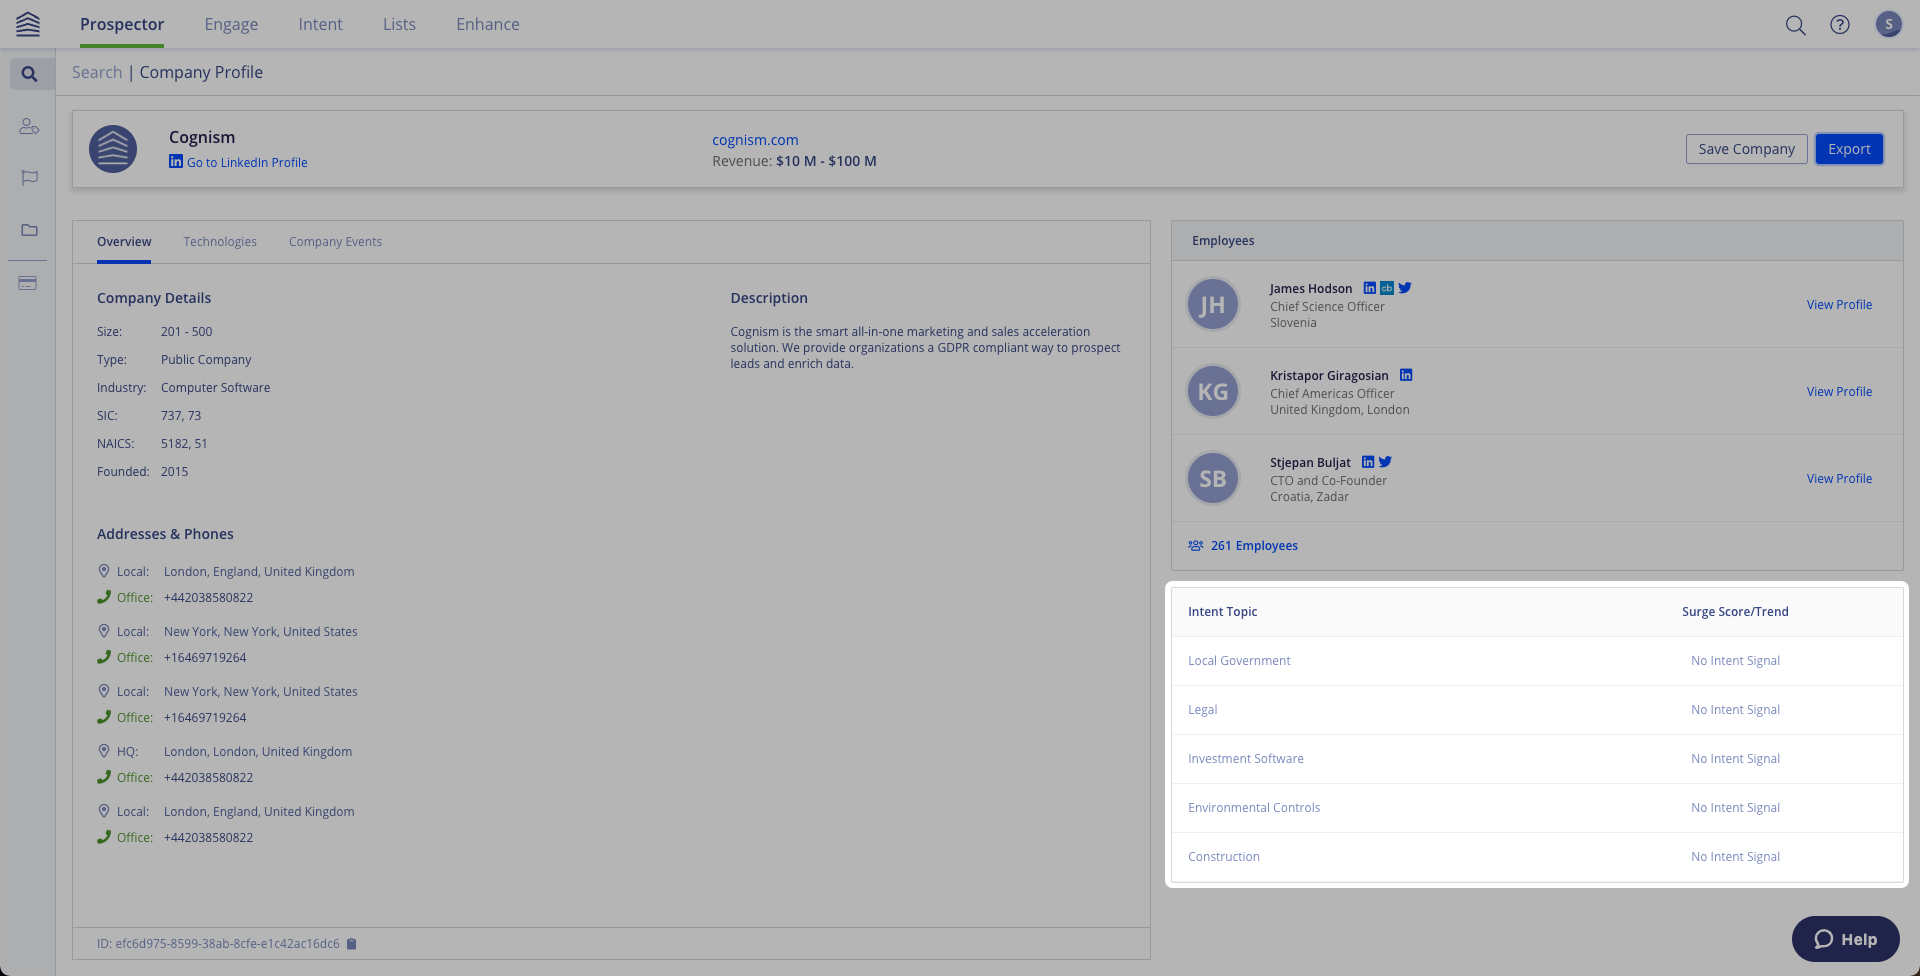This screenshot has width=1920, height=976.
Task: Click the Export button
Action: (1849, 149)
